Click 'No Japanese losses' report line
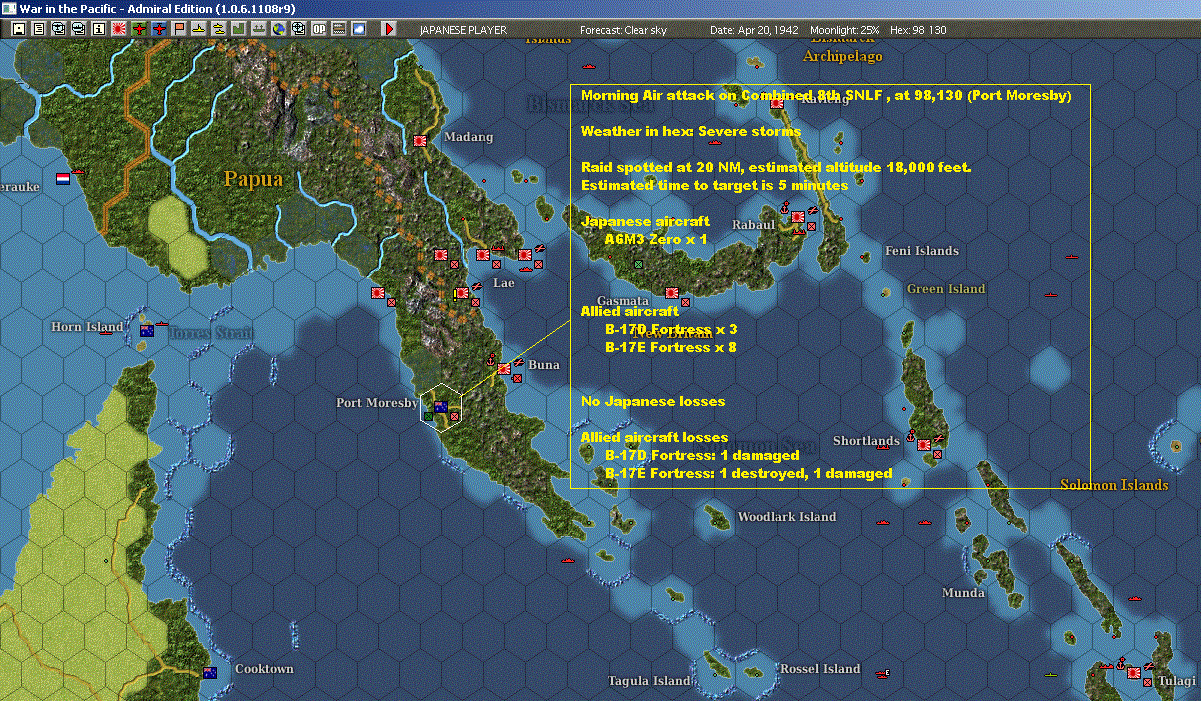 (653, 401)
